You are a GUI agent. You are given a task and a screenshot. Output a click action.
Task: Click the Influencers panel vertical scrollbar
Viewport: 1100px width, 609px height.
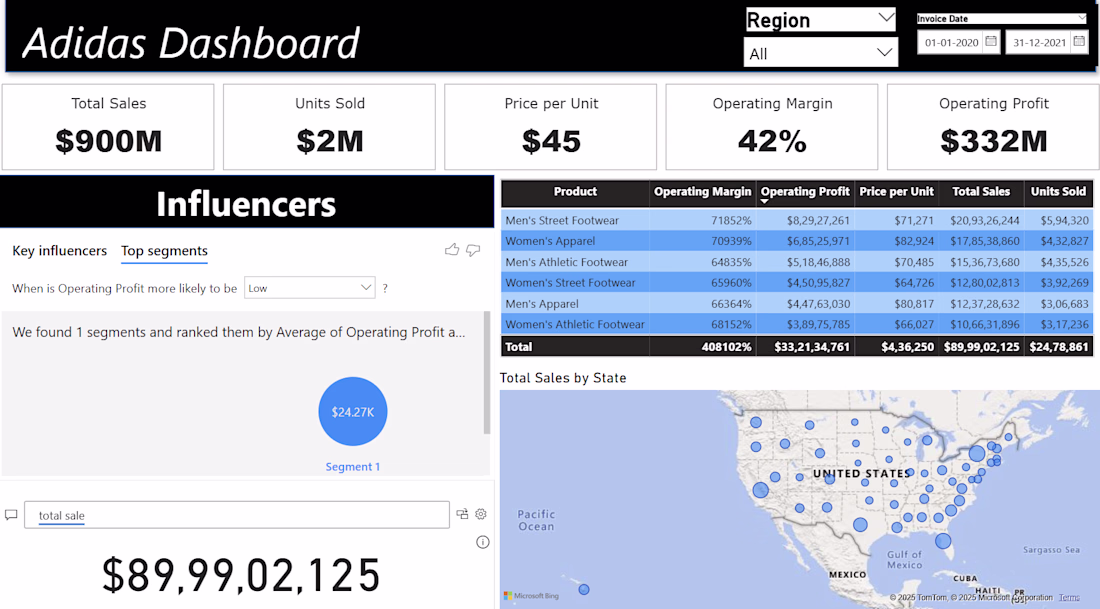(x=487, y=373)
